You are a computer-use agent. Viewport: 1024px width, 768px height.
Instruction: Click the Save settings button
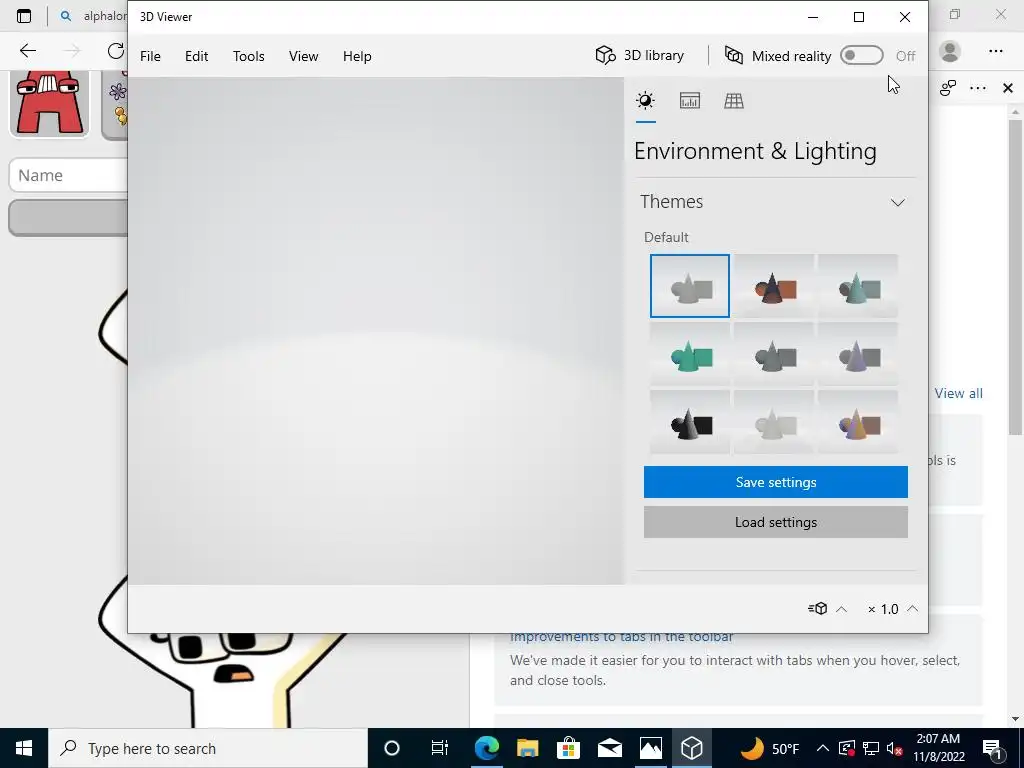pos(776,482)
